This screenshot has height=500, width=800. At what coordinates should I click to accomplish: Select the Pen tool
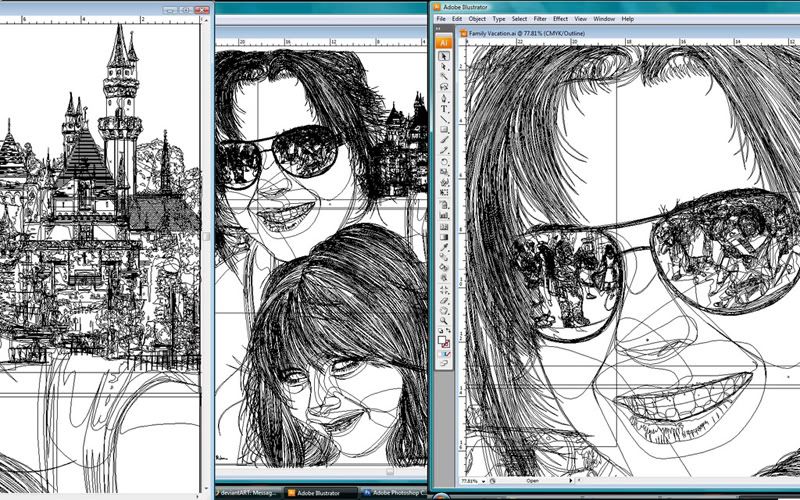[443, 98]
